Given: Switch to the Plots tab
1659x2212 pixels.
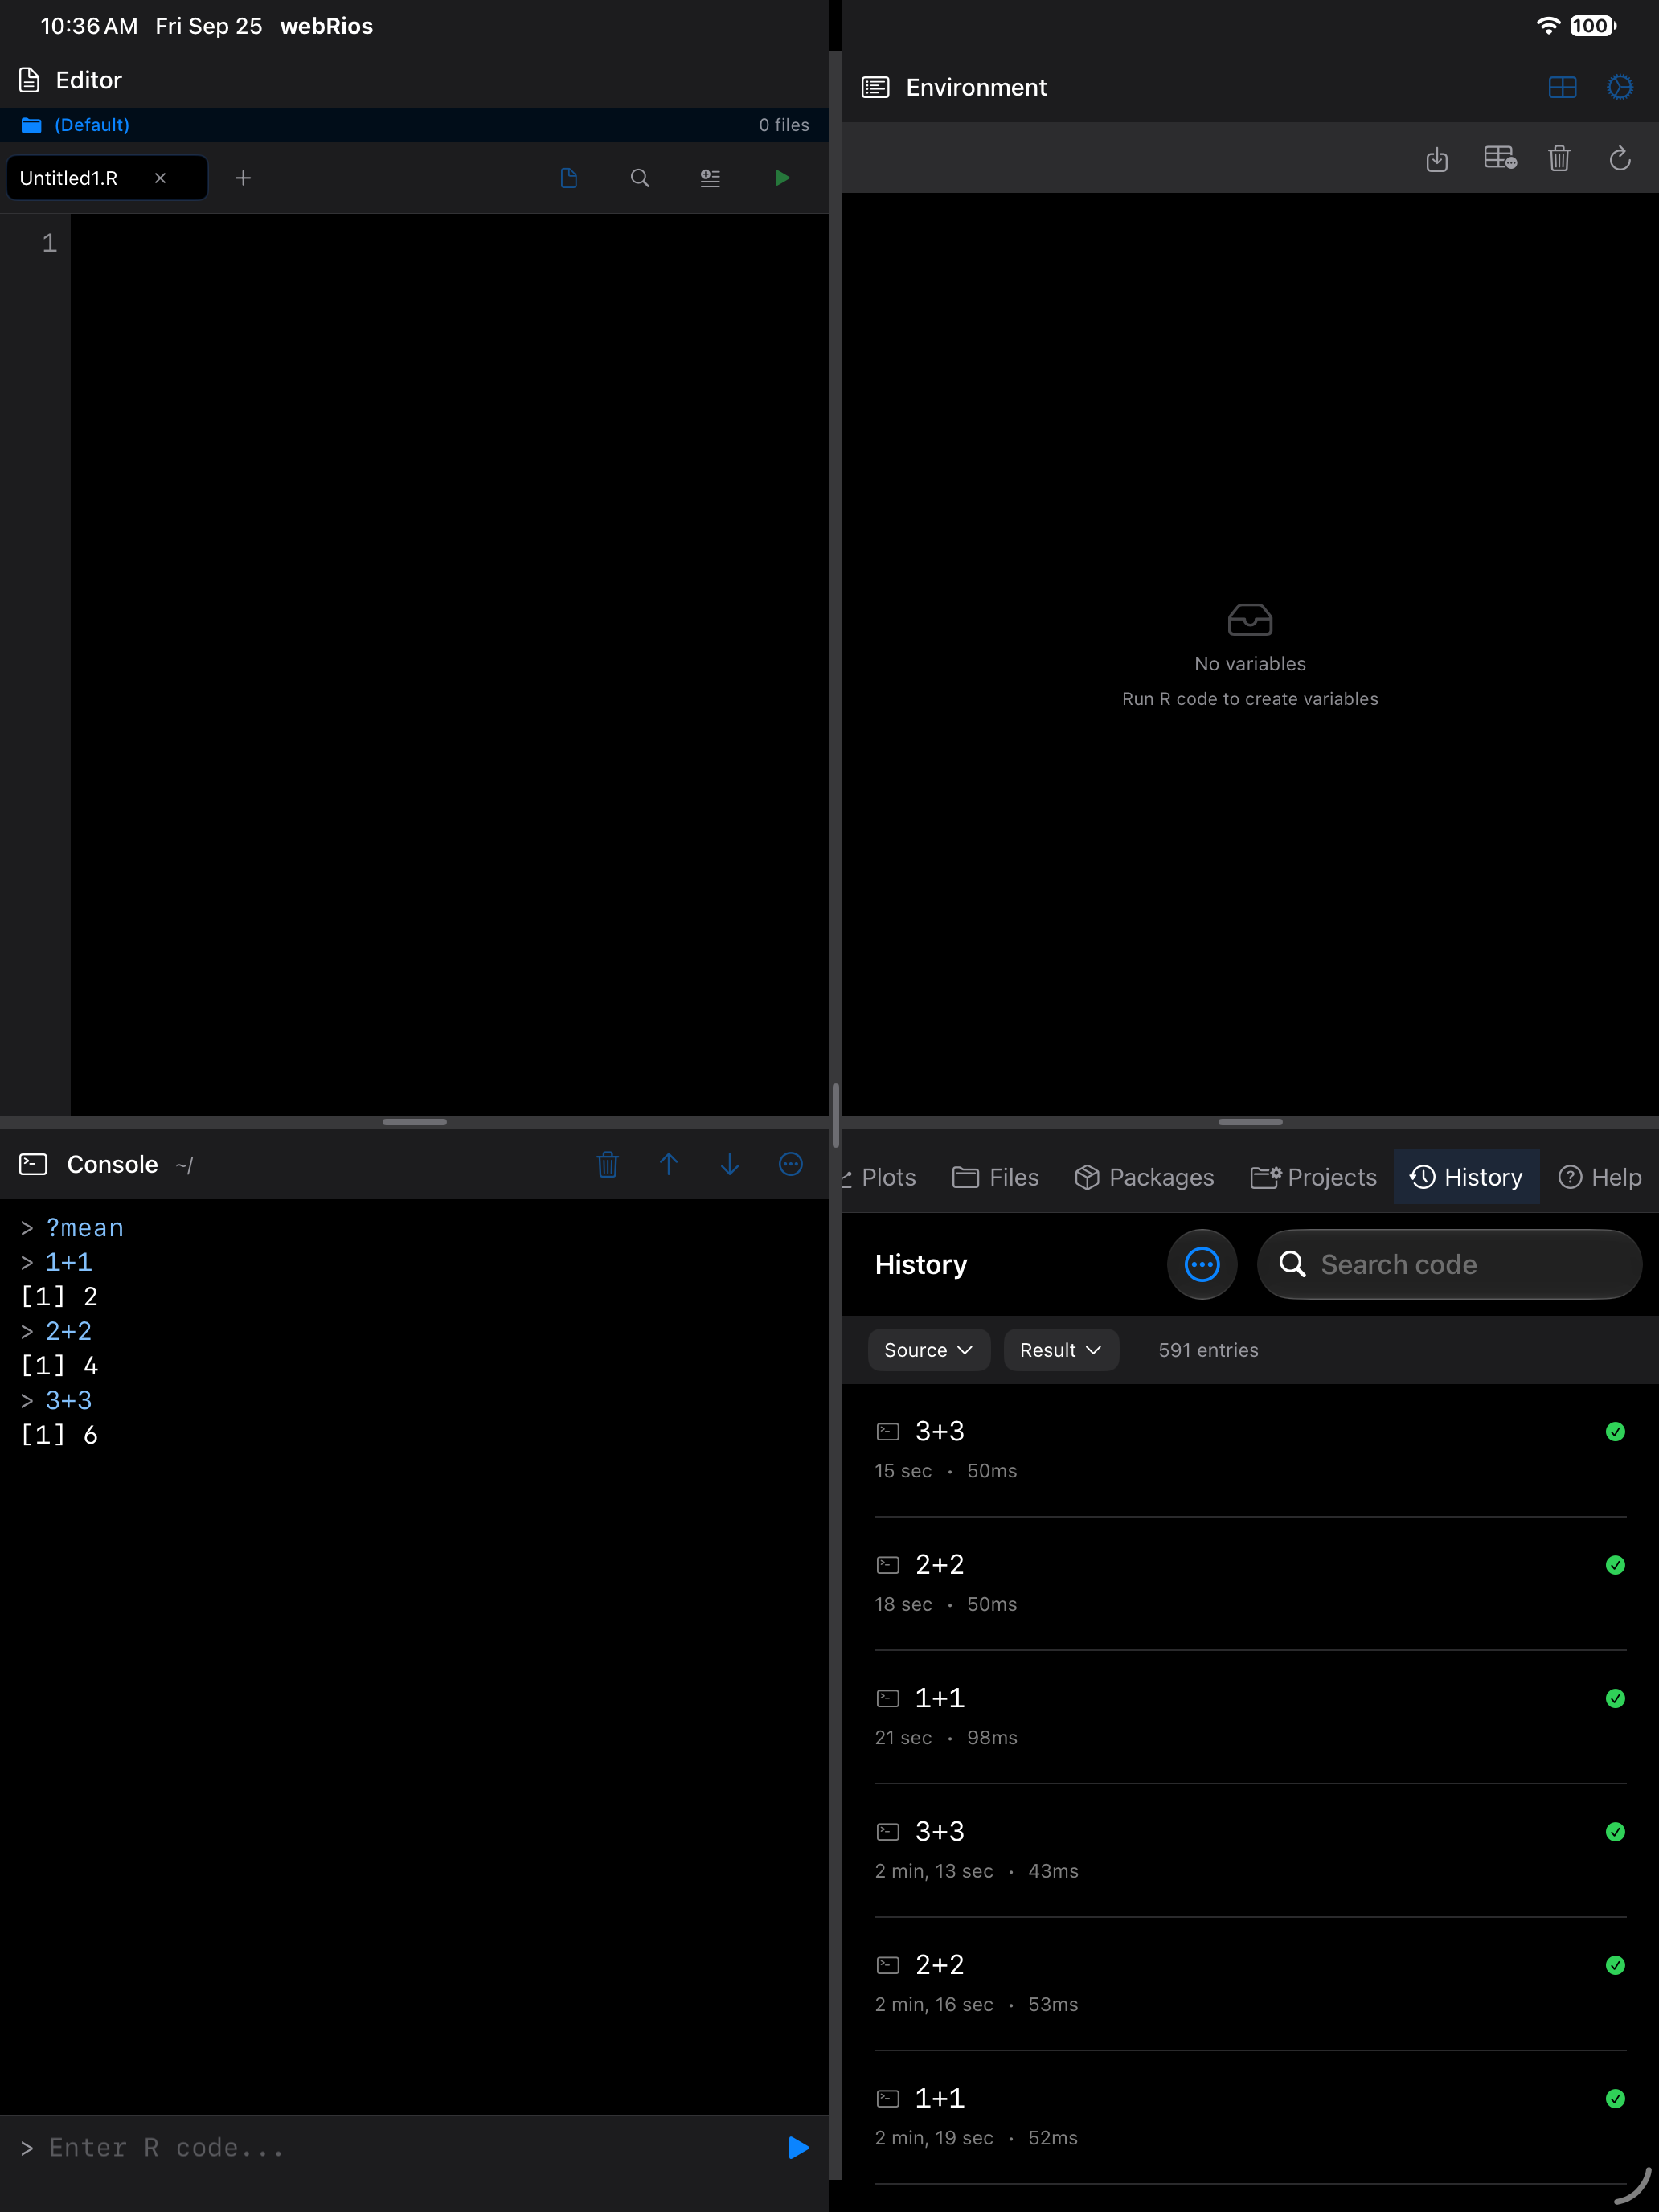Looking at the screenshot, I should pos(879,1177).
